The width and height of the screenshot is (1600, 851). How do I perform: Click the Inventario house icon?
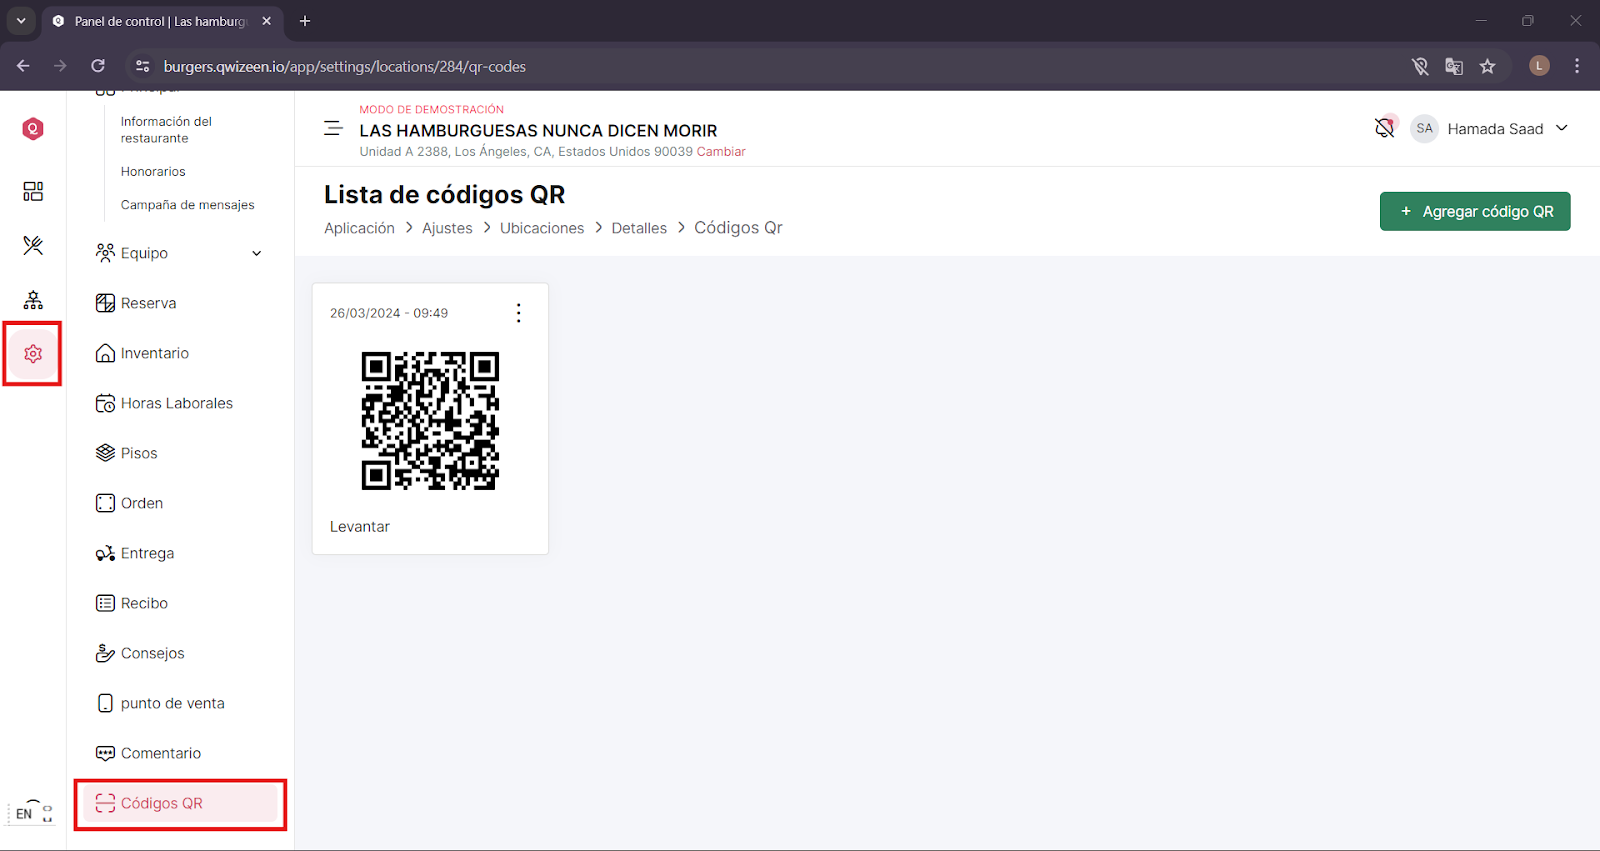coord(105,353)
